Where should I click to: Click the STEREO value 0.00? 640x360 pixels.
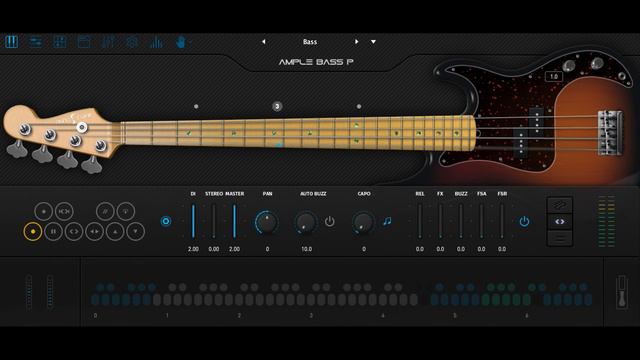click(x=213, y=249)
